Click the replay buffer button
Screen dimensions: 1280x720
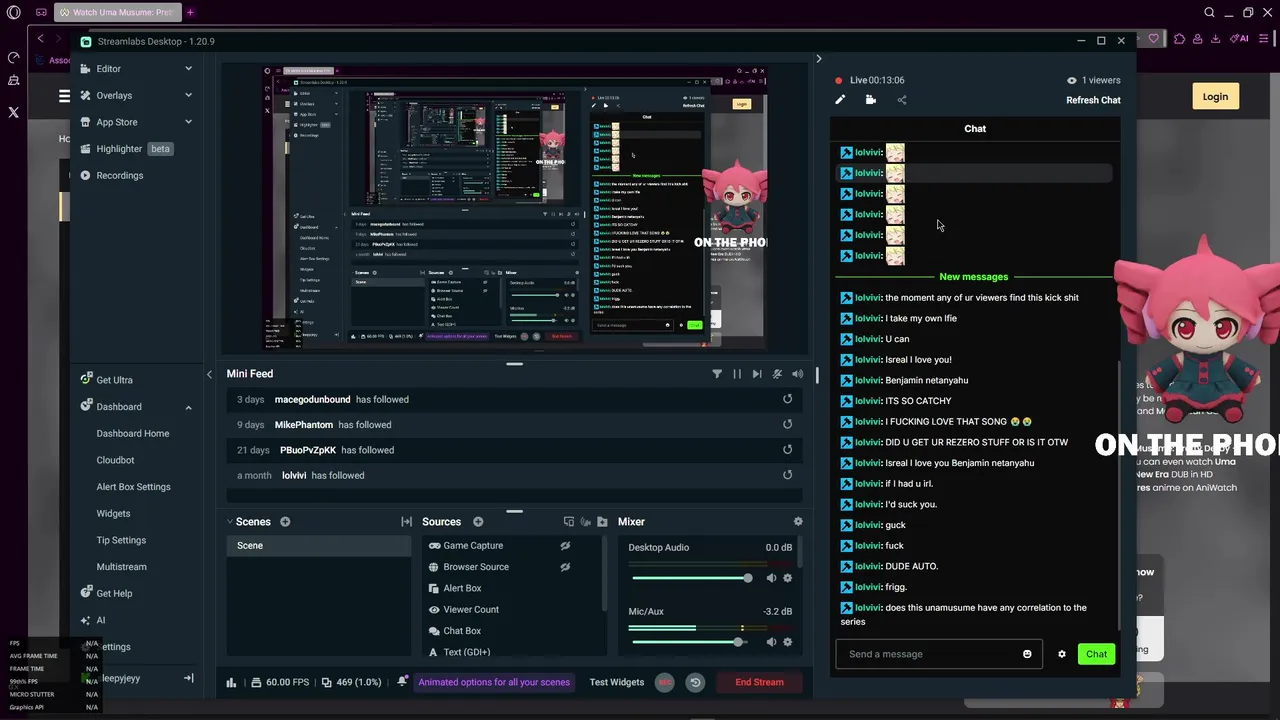pos(695,682)
